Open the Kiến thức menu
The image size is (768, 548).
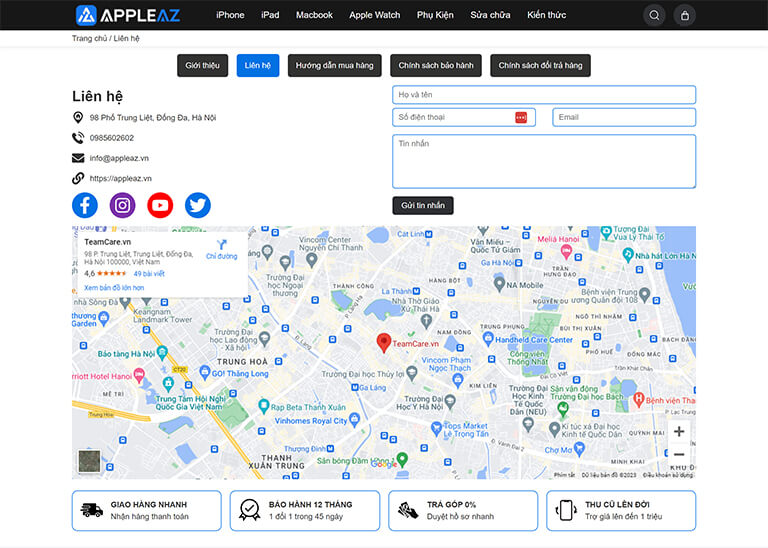(547, 15)
